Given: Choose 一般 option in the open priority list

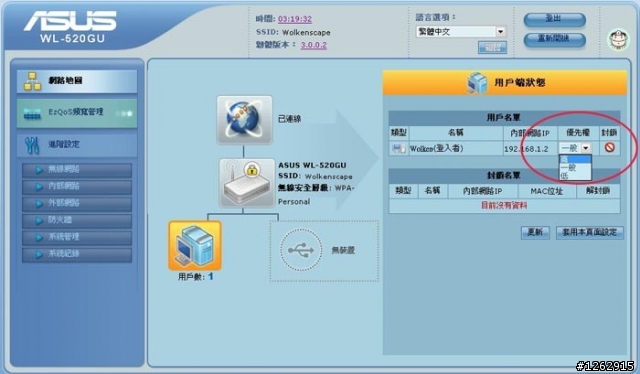Looking at the screenshot, I should point(575,167).
